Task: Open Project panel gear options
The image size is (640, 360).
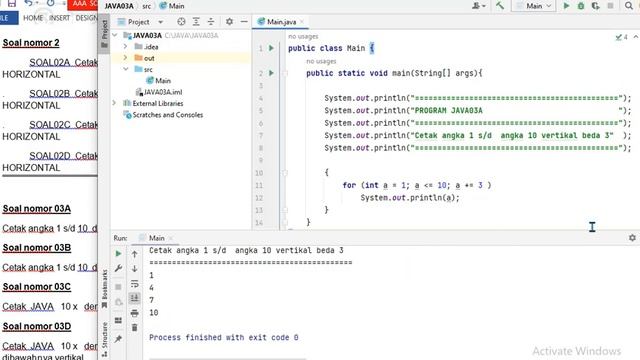Action: [x=229, y=22]
